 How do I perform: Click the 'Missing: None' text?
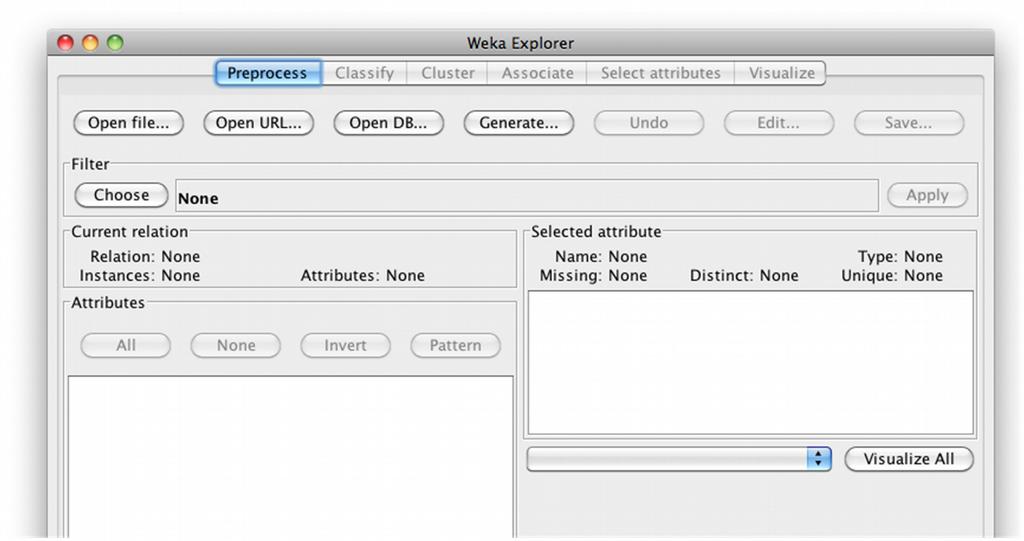(x=593, y=276)
